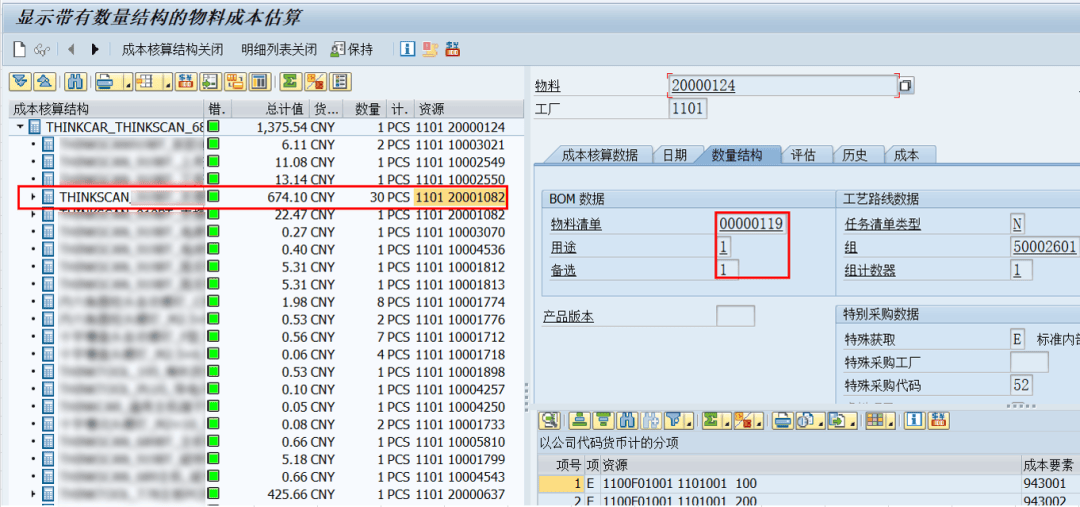Click the details magnifier icon in itemization toolbar
Viewport: 1080px width, 507px height.
click(548, 420)
